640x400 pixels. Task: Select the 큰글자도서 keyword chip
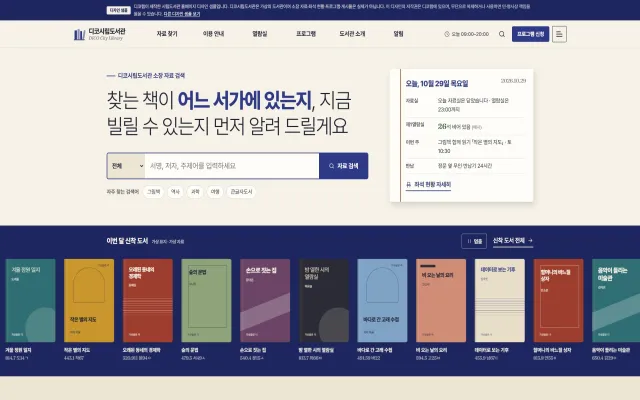coord(241,192)
